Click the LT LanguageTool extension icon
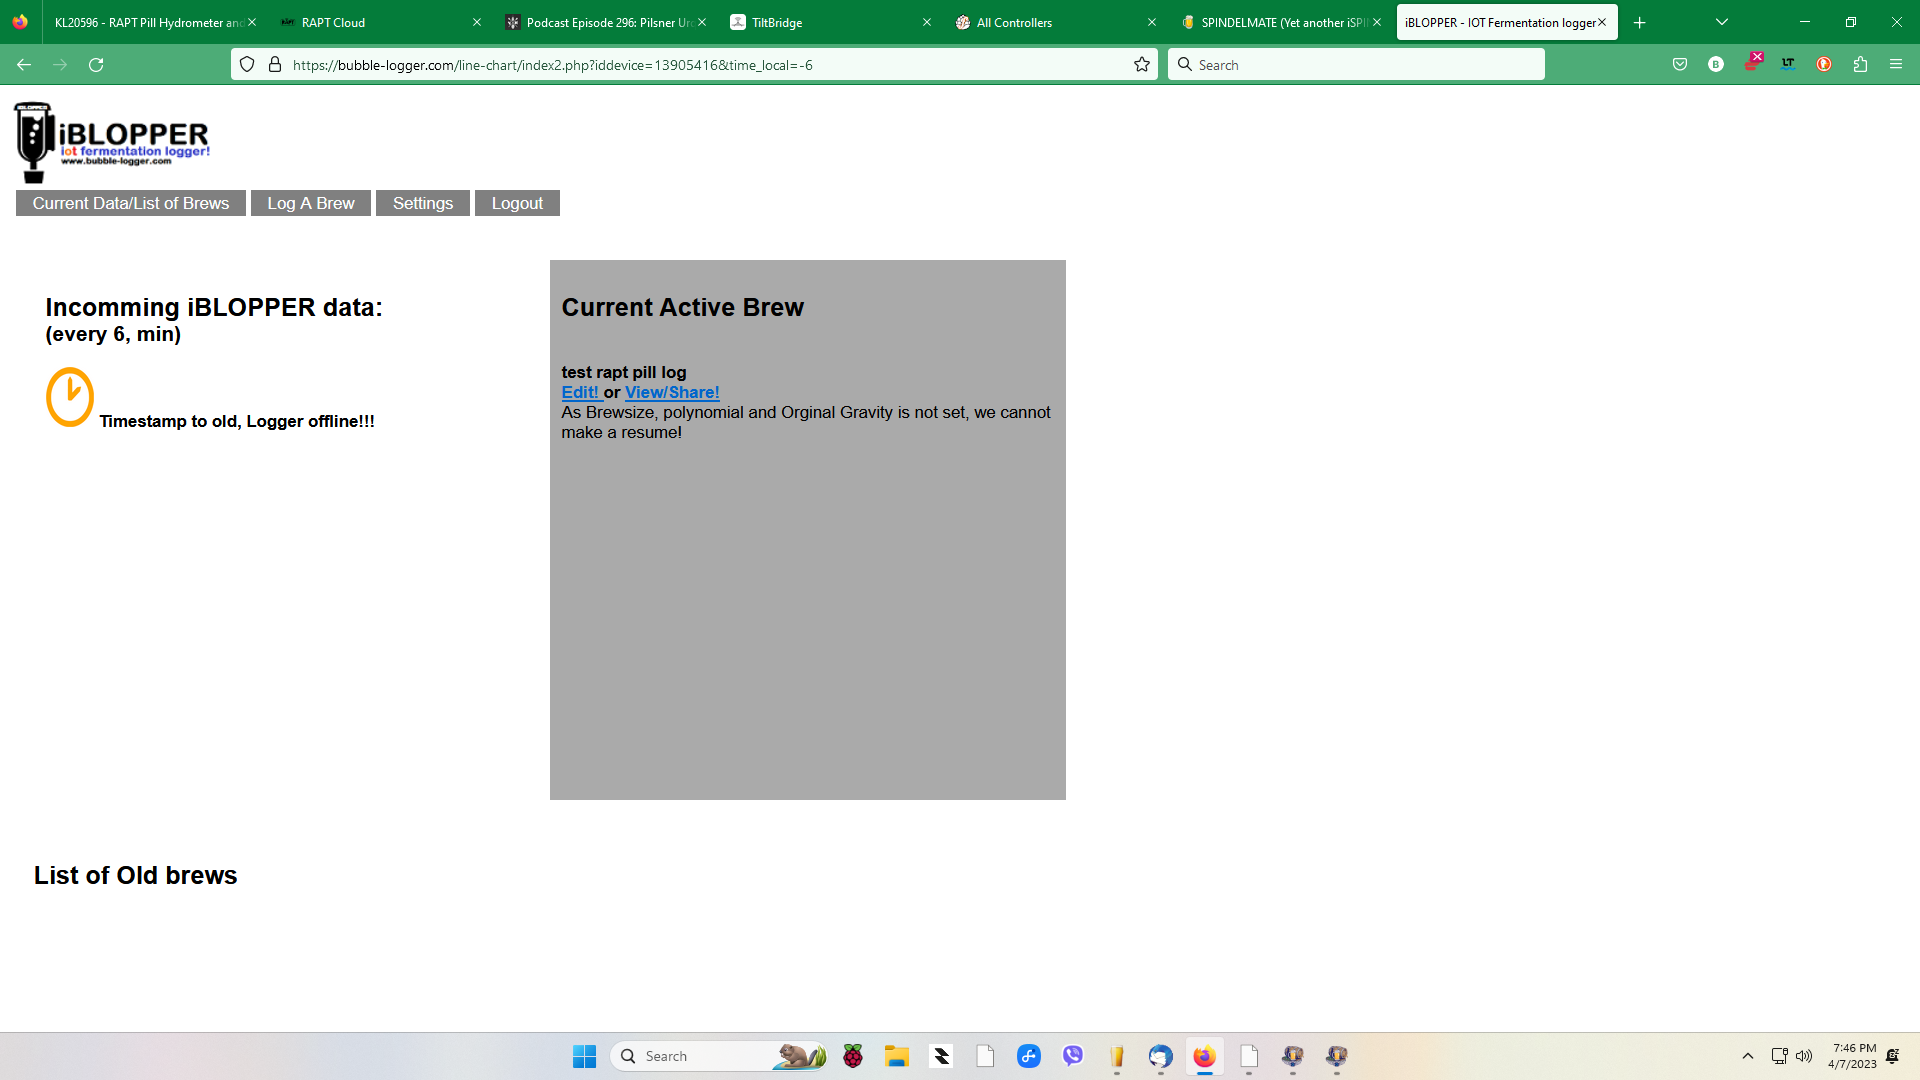The width and height of the screenshot is (1920, 1080). (x=1788, y=65)
